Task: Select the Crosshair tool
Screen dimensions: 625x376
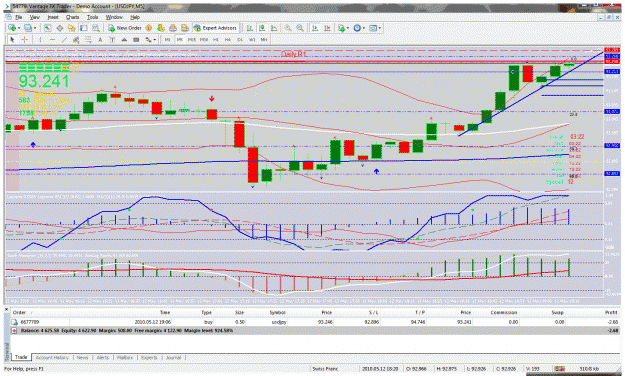Action: tap(24, 39)
